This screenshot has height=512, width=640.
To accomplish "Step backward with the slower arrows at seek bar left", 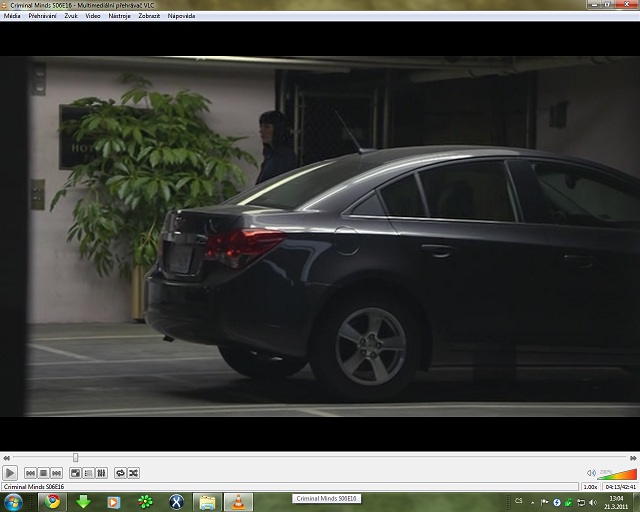I will [x=6, y=458].
